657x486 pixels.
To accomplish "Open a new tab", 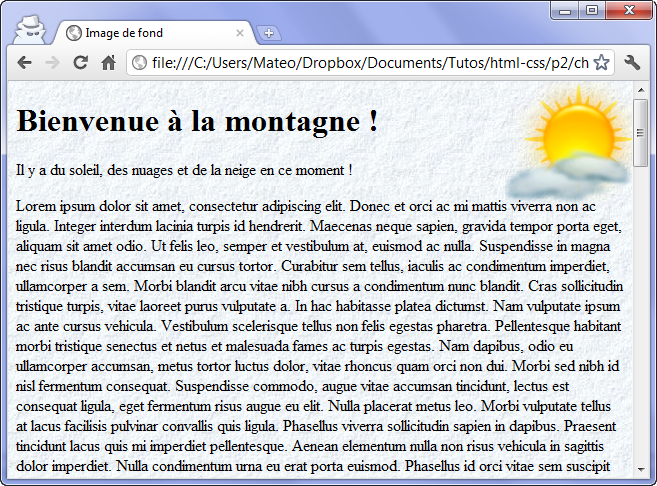I will (x=268, y=34).
